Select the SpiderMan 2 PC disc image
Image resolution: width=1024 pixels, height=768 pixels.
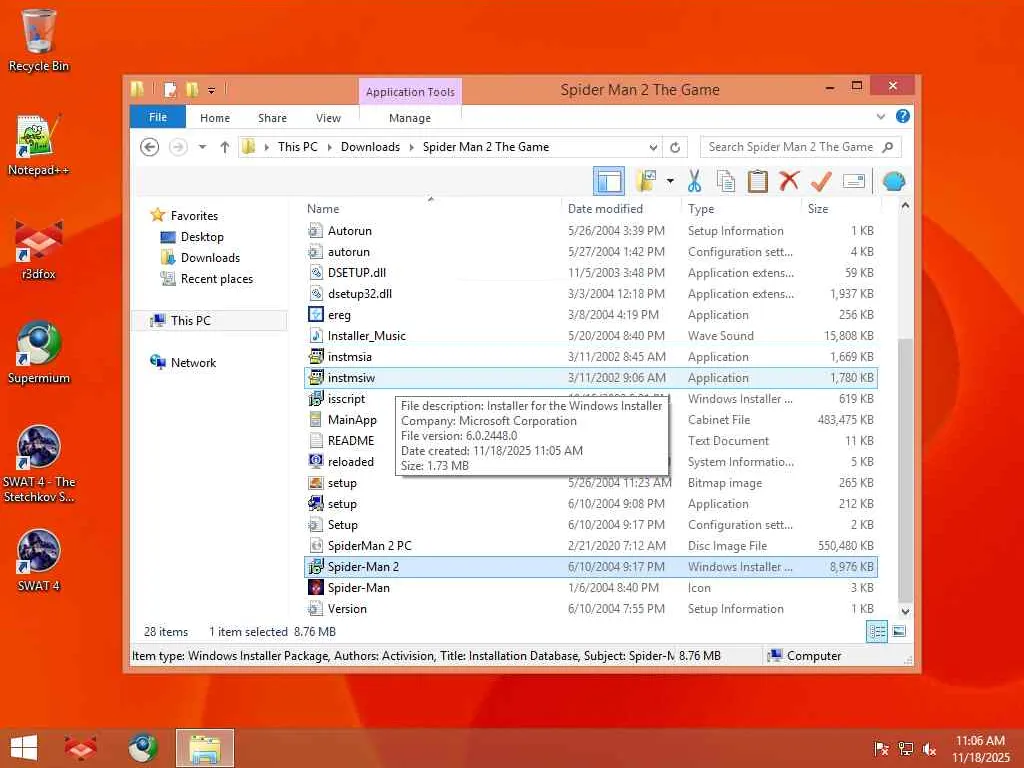coord(590,546)
